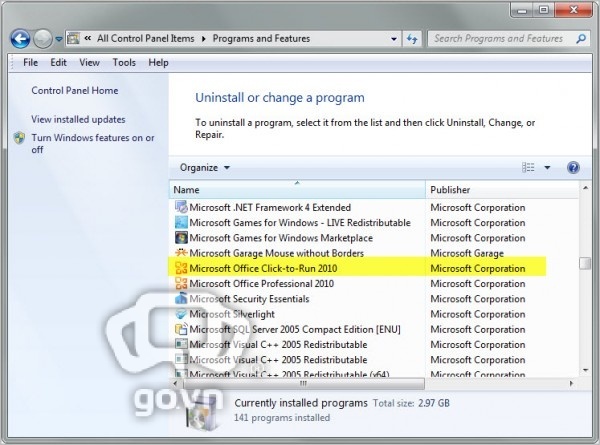Click the Programs and Features breadcrumb

[261, 39]
